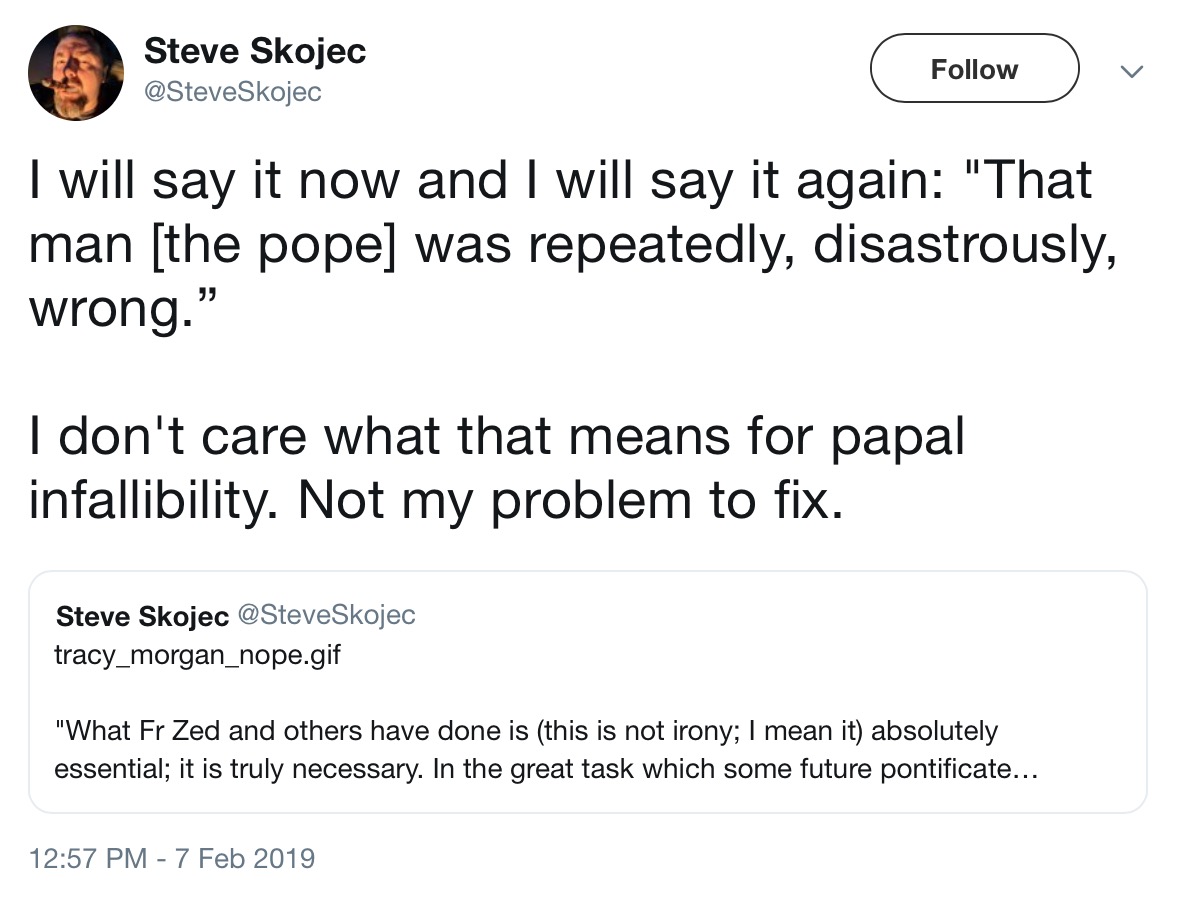Click the "Not my problem to fix." sentence

[570, 502]
